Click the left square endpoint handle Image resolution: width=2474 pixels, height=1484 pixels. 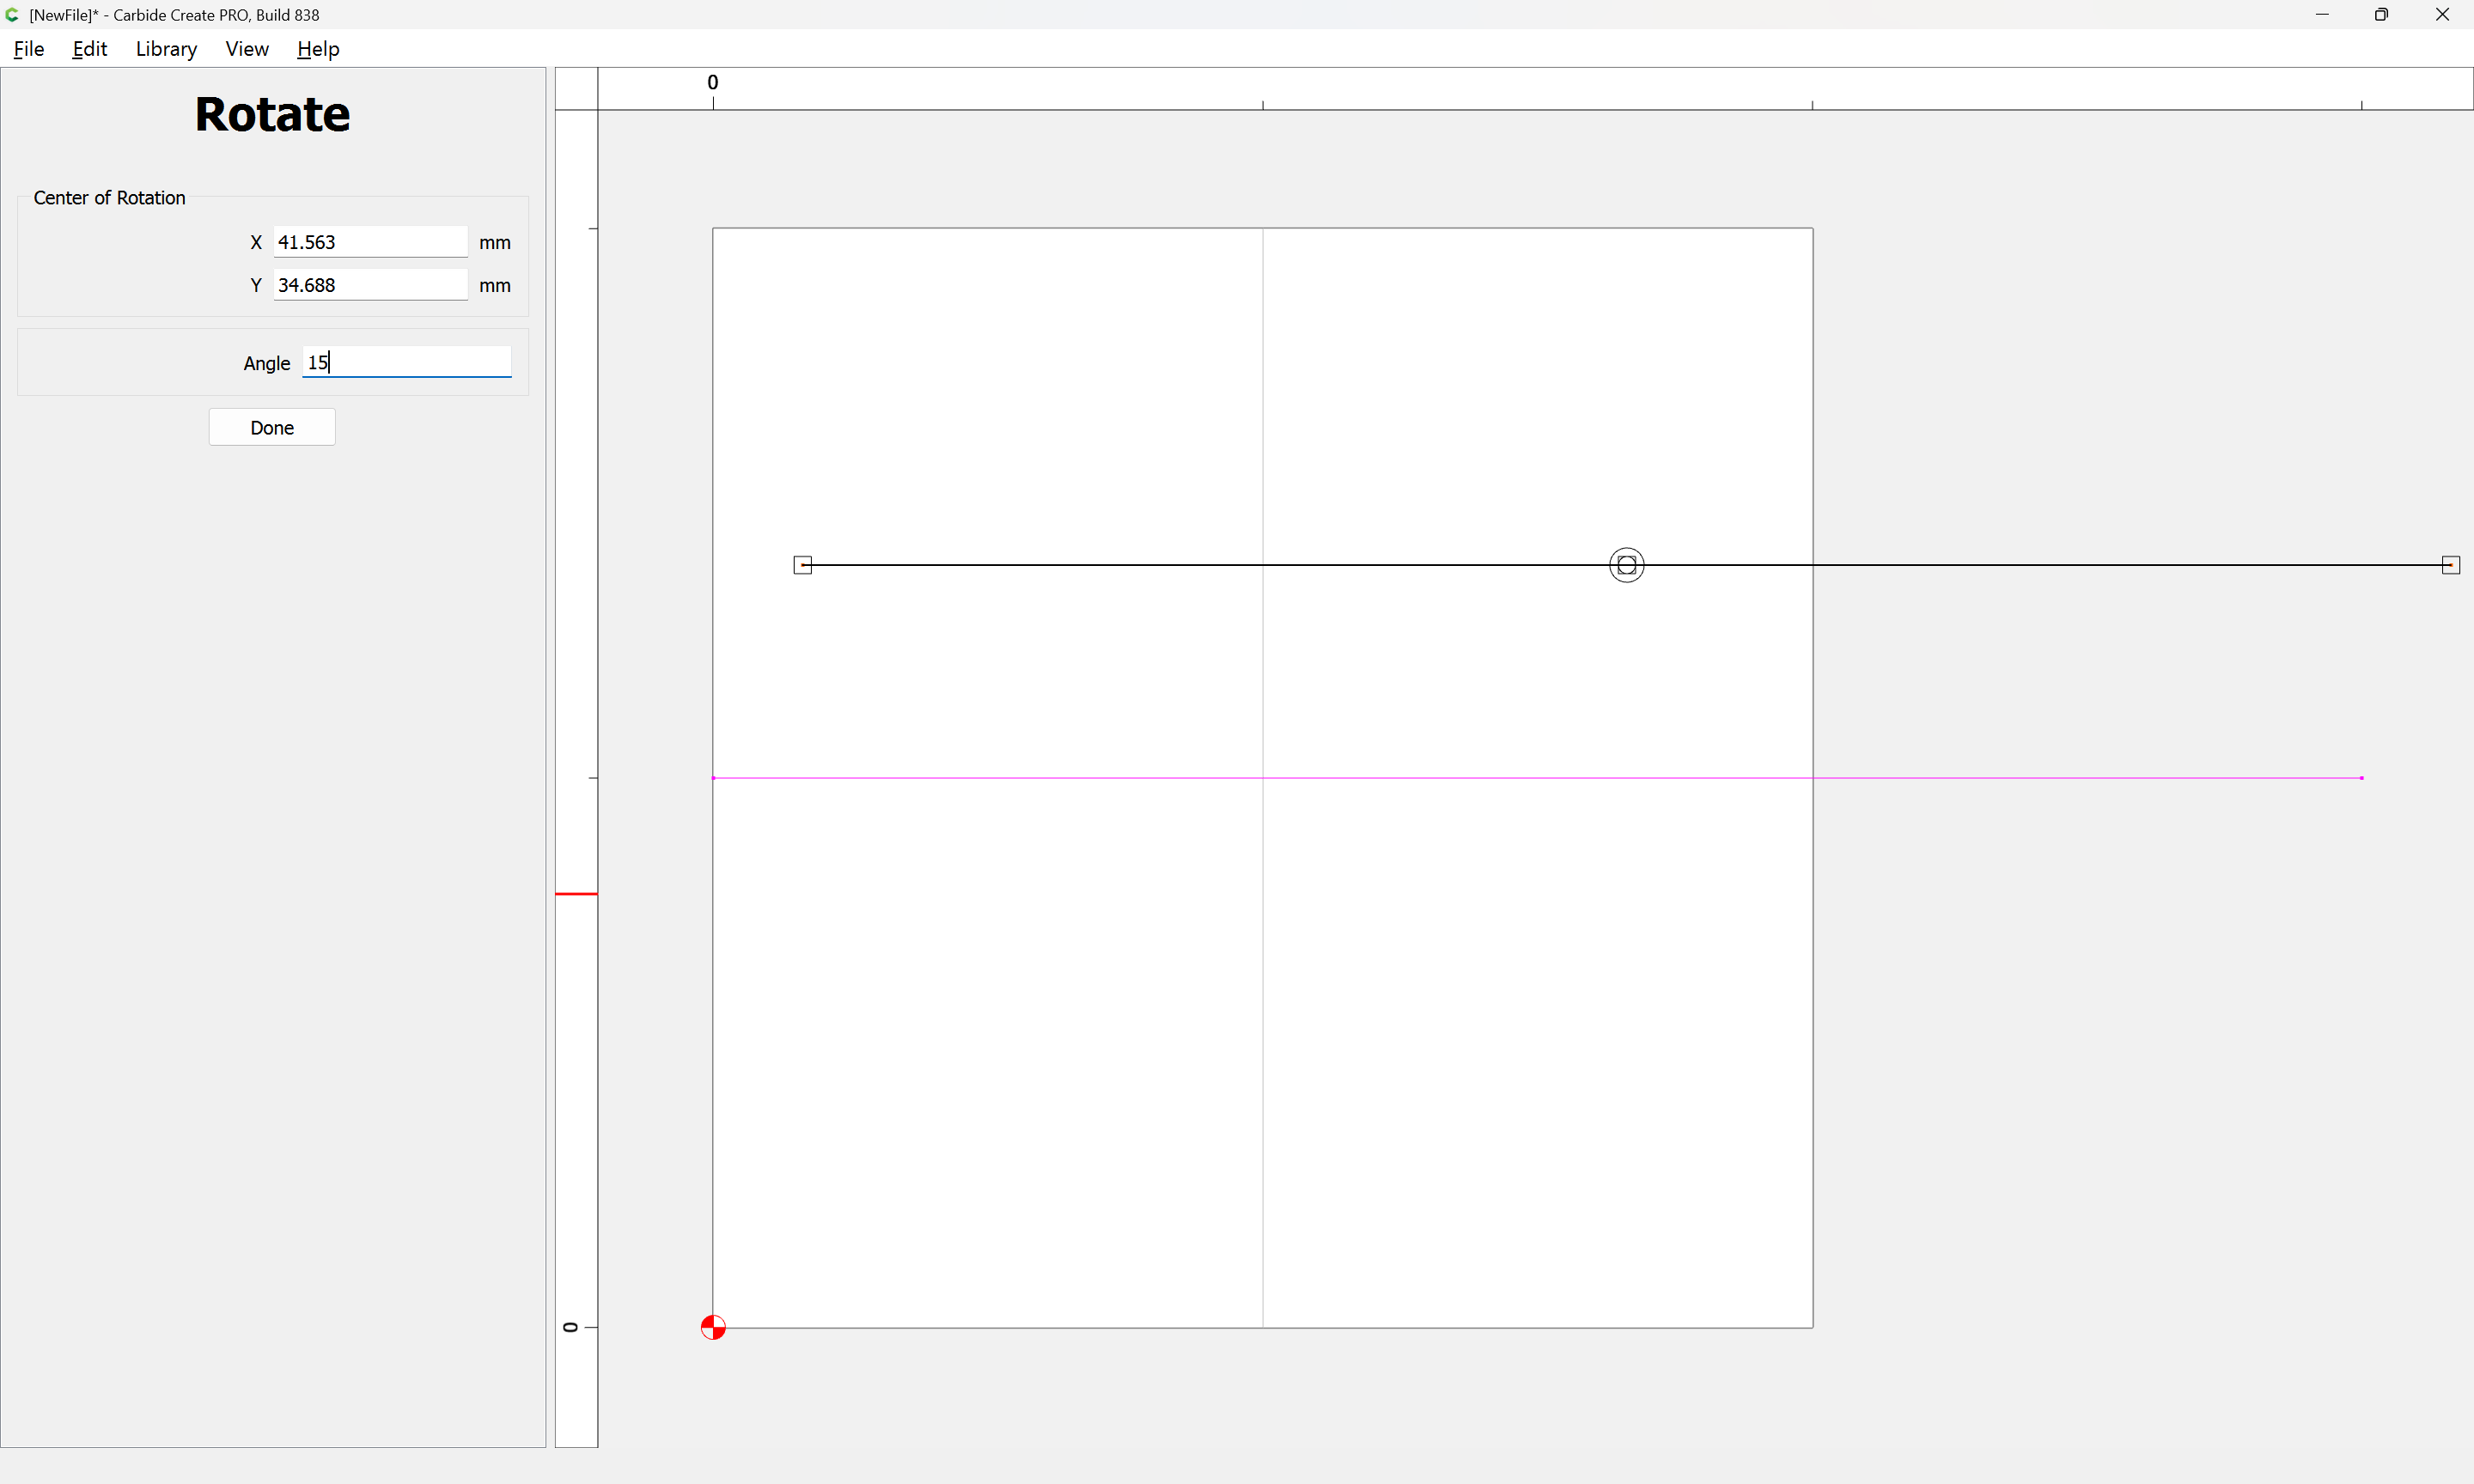[802, 565]
